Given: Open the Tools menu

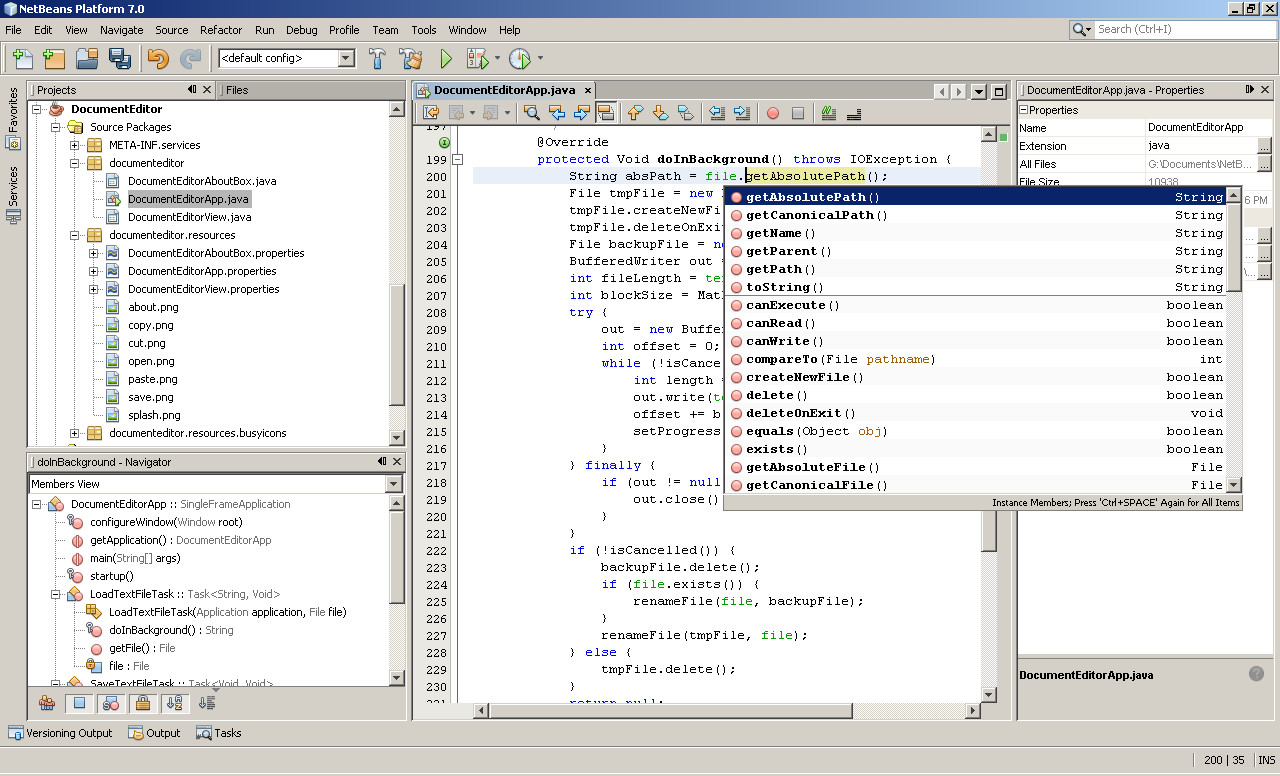Looking at the screenshot, I should (424, 30).
